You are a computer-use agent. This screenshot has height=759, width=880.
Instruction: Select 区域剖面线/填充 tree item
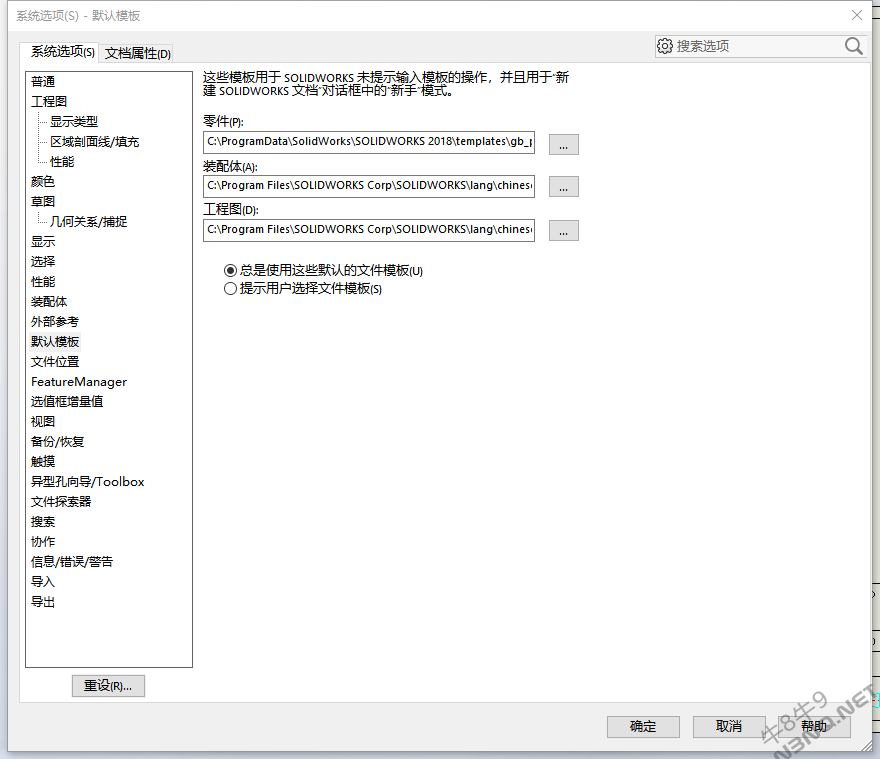(x=94, y=142)
